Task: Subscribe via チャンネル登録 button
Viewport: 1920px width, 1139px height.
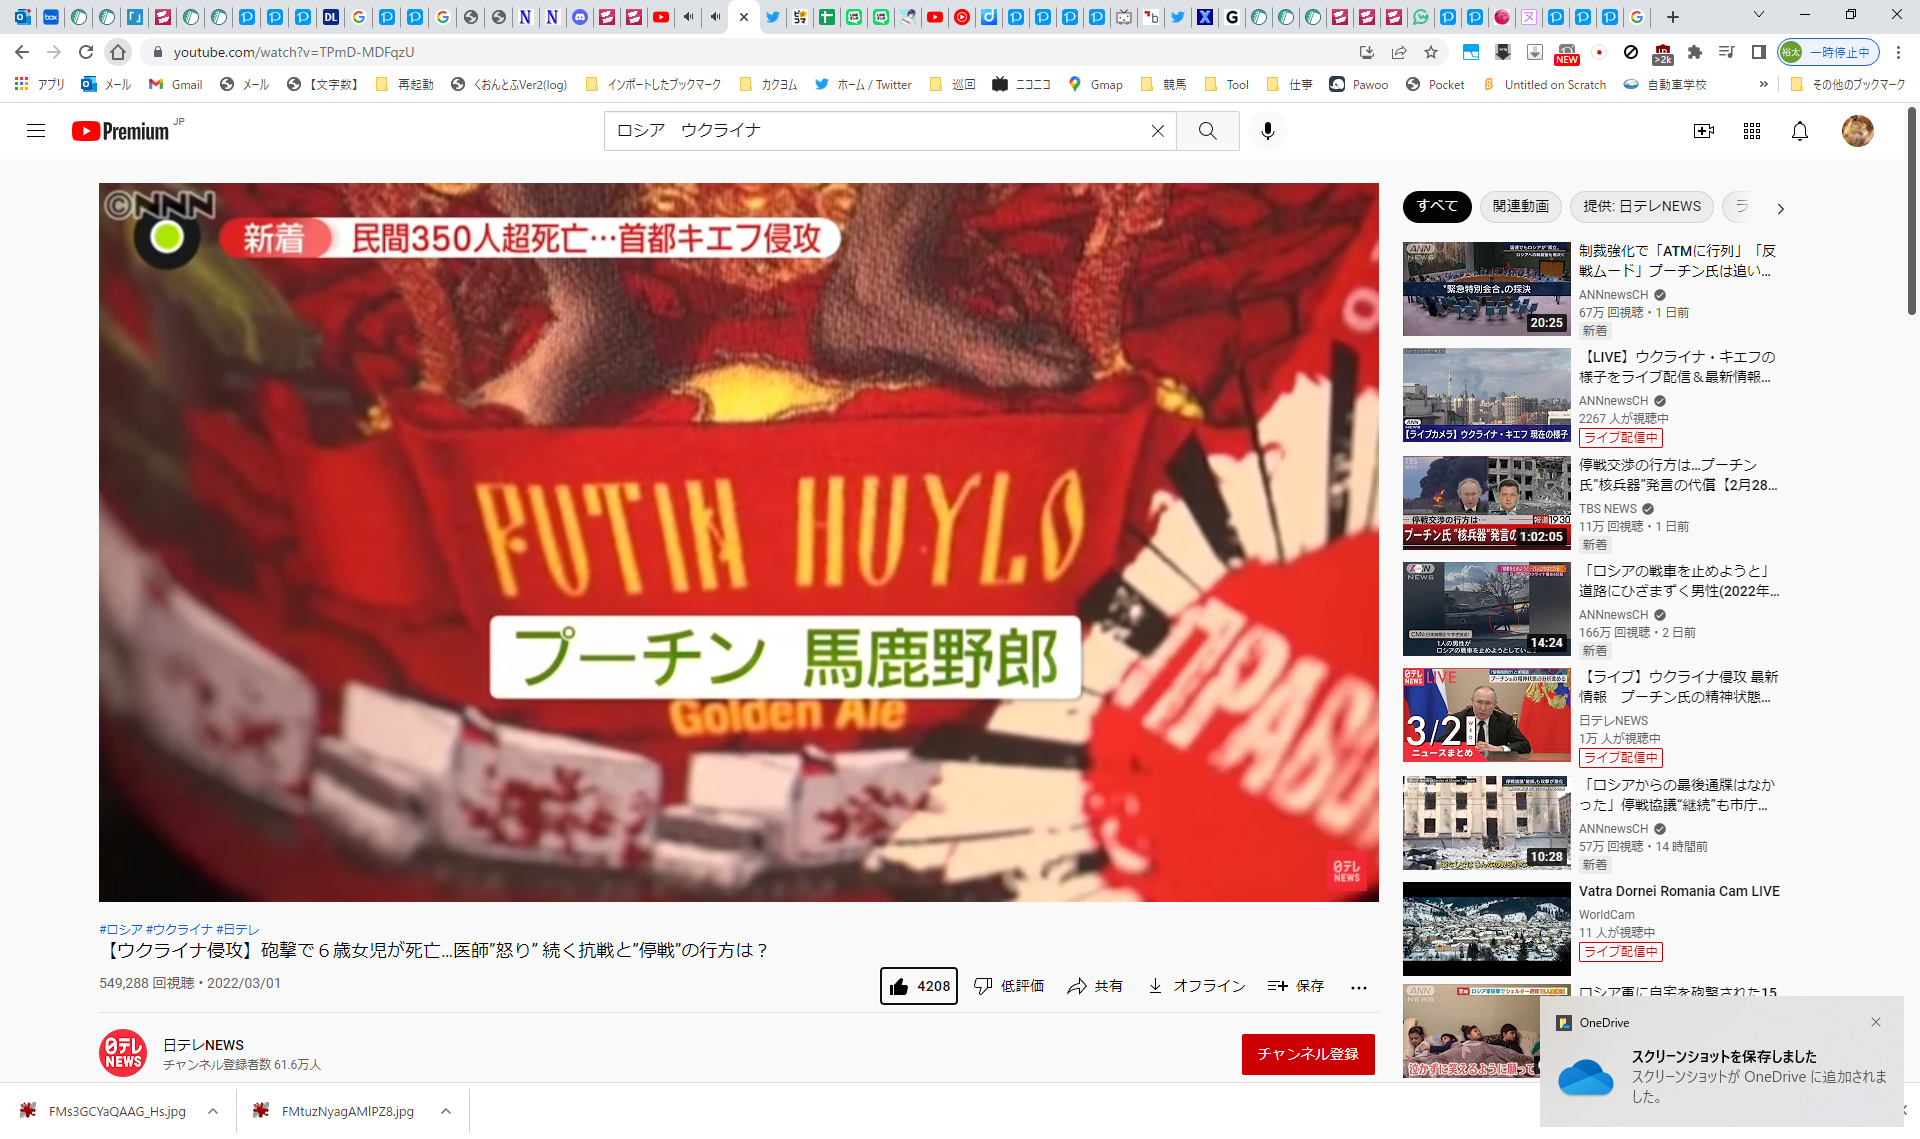Action: pyautogui.click(x=1307, y=1054)
